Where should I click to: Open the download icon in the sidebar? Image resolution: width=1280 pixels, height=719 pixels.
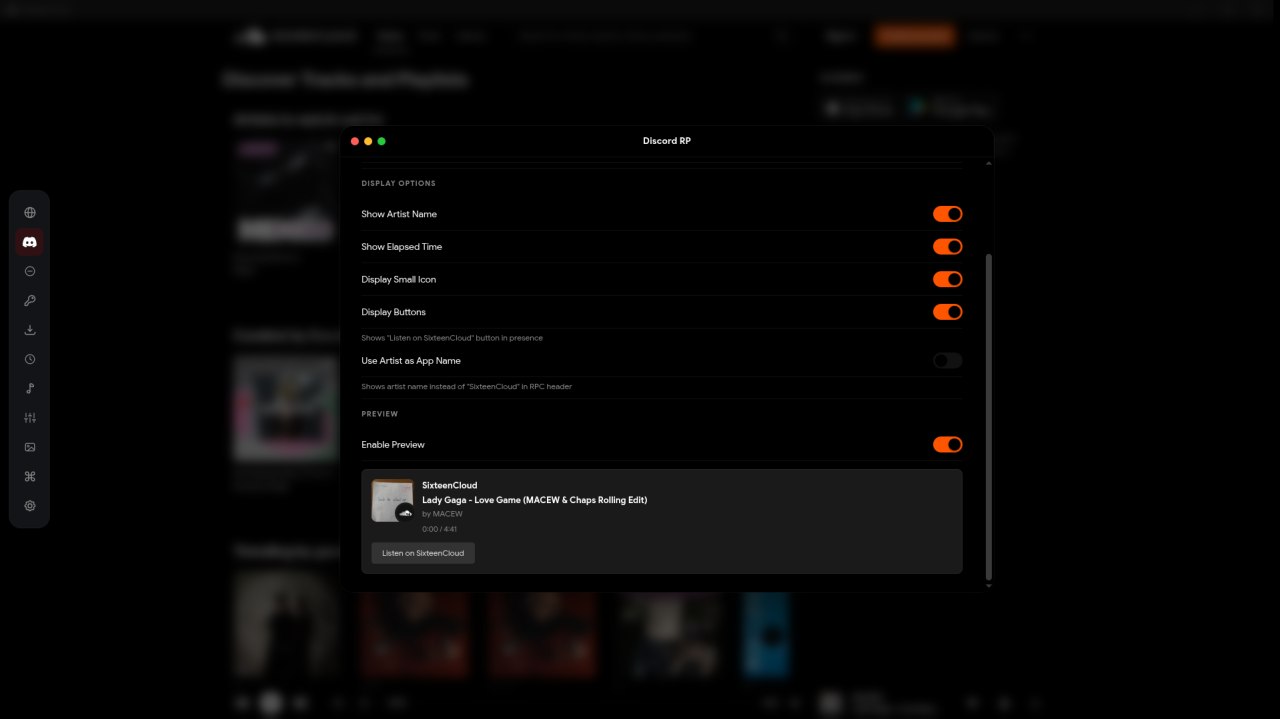[x=30, y=330]
